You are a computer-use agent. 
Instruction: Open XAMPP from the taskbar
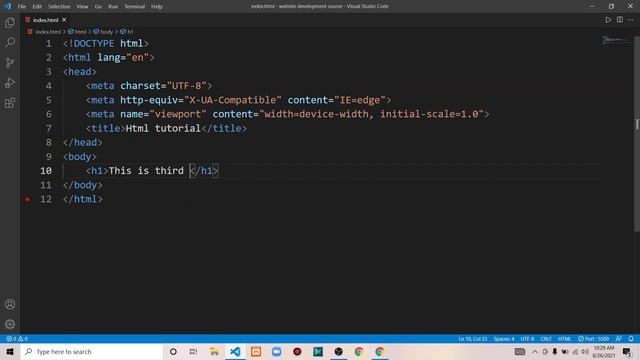point(256,351)
